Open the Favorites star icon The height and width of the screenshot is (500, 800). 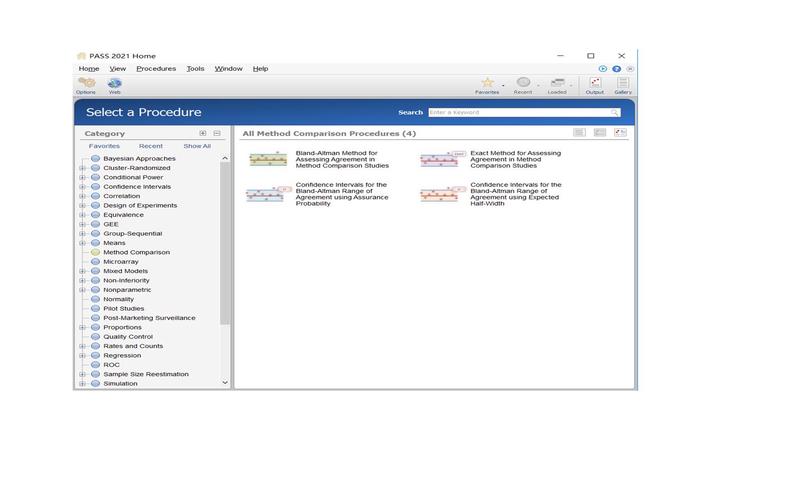tap(488, 83)
